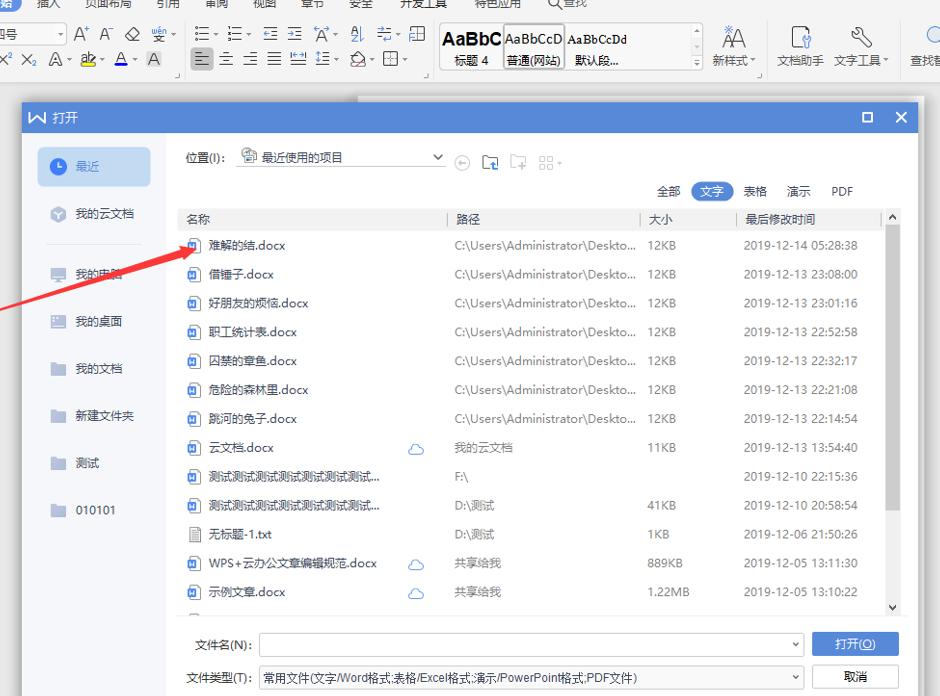Expand the line spacing dropdown arrow
940x696 pixels.
[337, 57]
